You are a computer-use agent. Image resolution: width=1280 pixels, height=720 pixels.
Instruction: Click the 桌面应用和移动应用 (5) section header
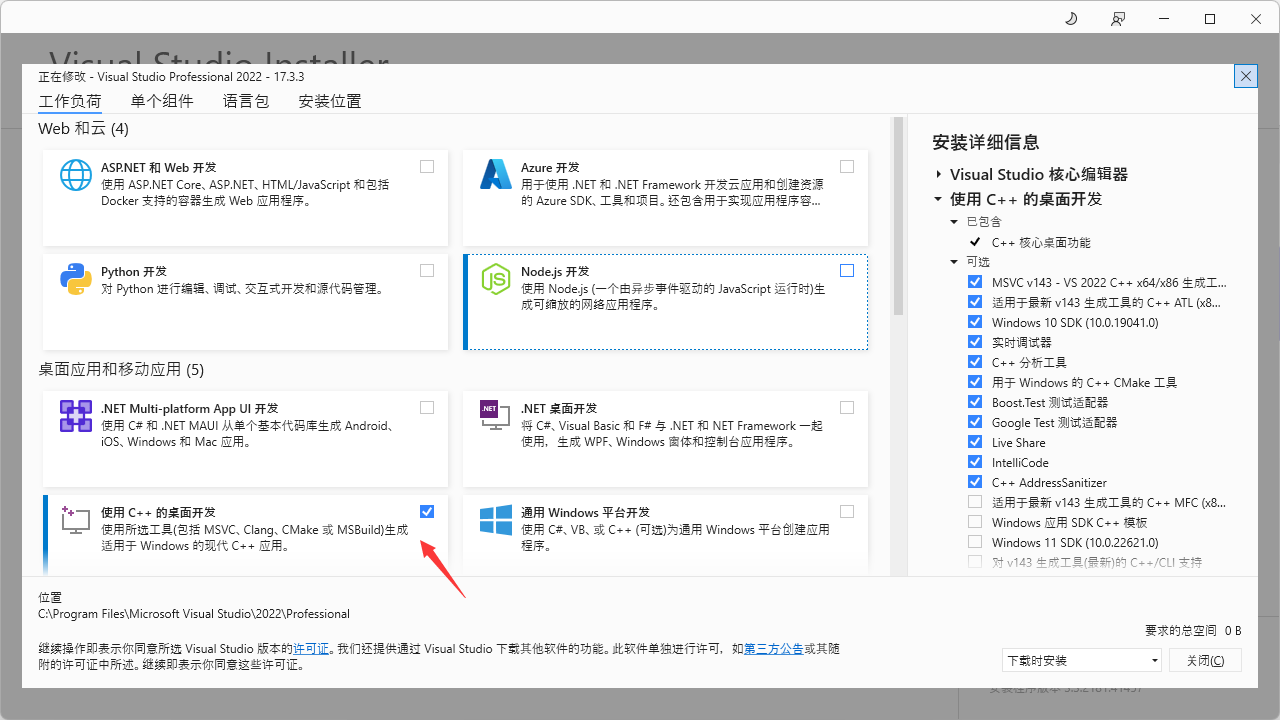[121, 369]
